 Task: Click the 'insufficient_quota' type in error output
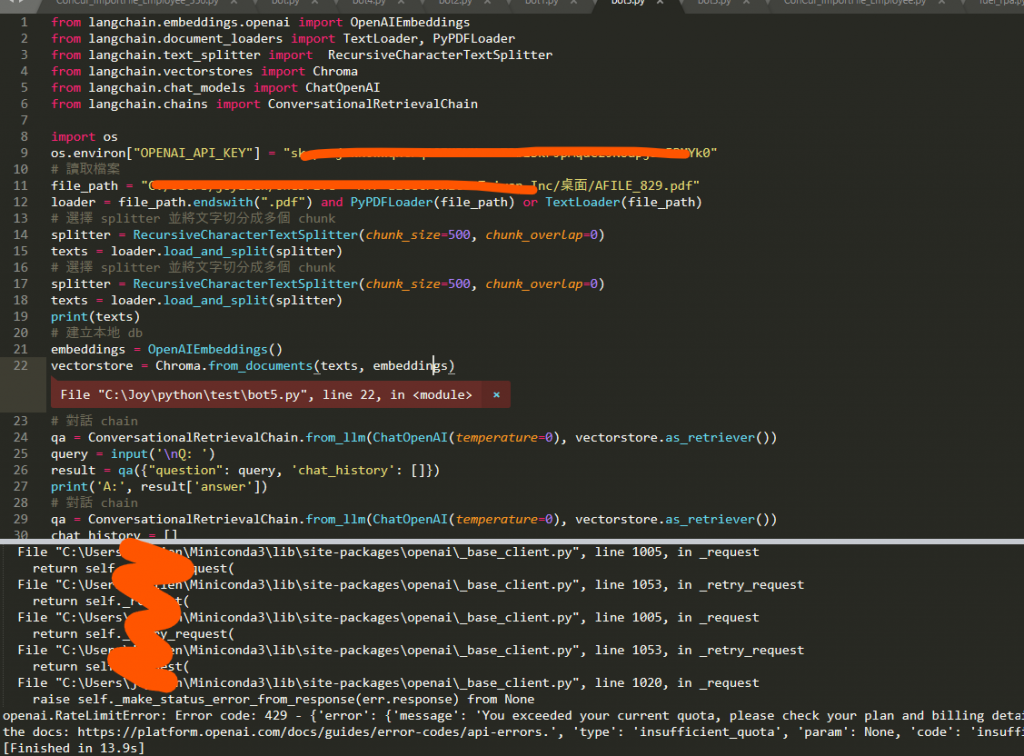click(708, 732)
